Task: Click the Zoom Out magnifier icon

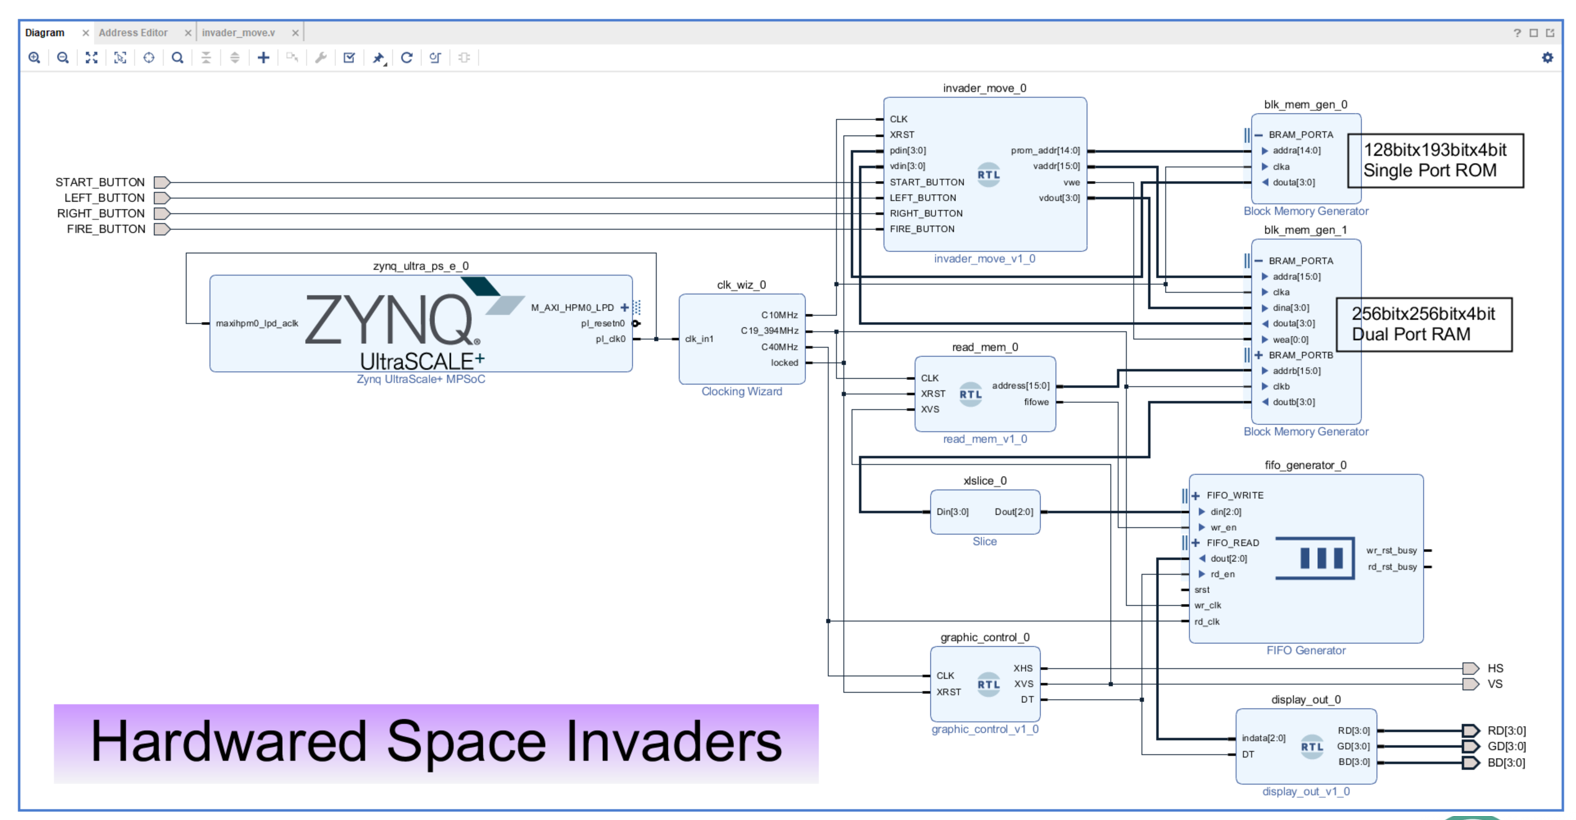Action: [x=63, y=58]
